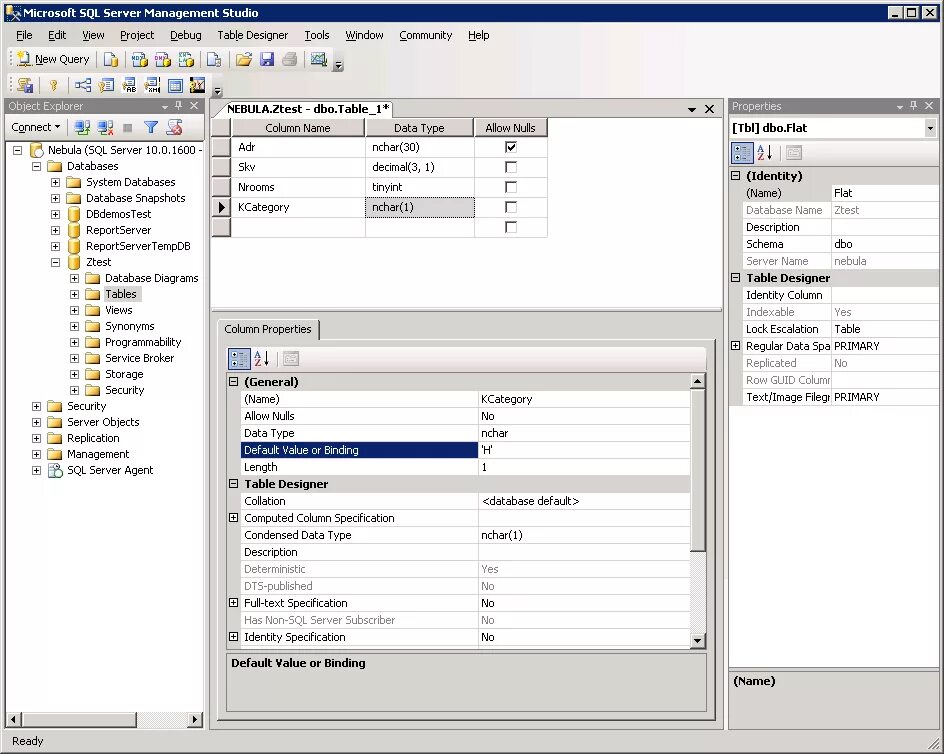Click the Default Value or Binding 'H' field
This screenshot has height=754, width=944.
[x=584, y=450]
